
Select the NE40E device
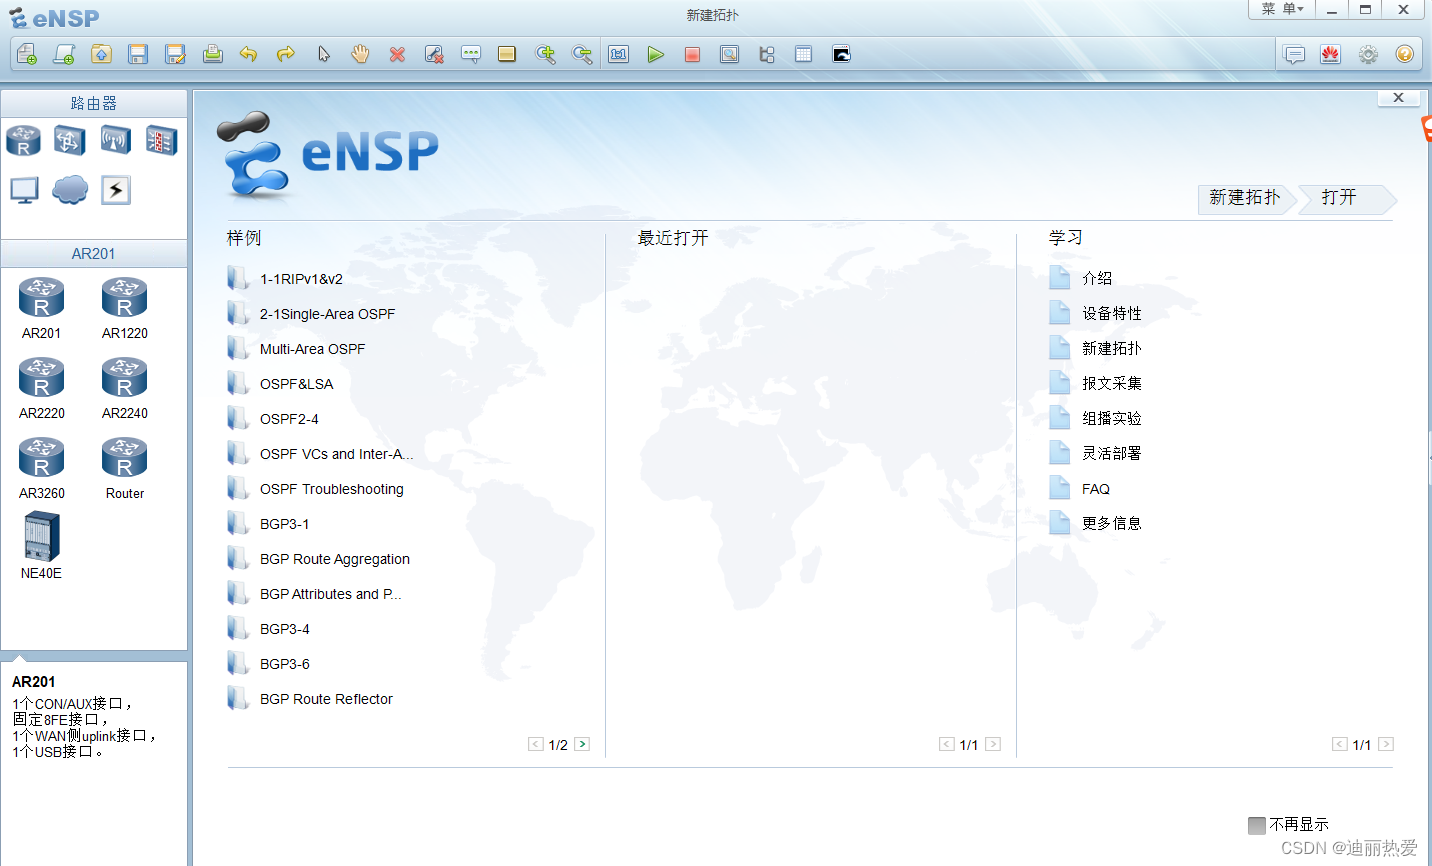[x=41, y=545]
